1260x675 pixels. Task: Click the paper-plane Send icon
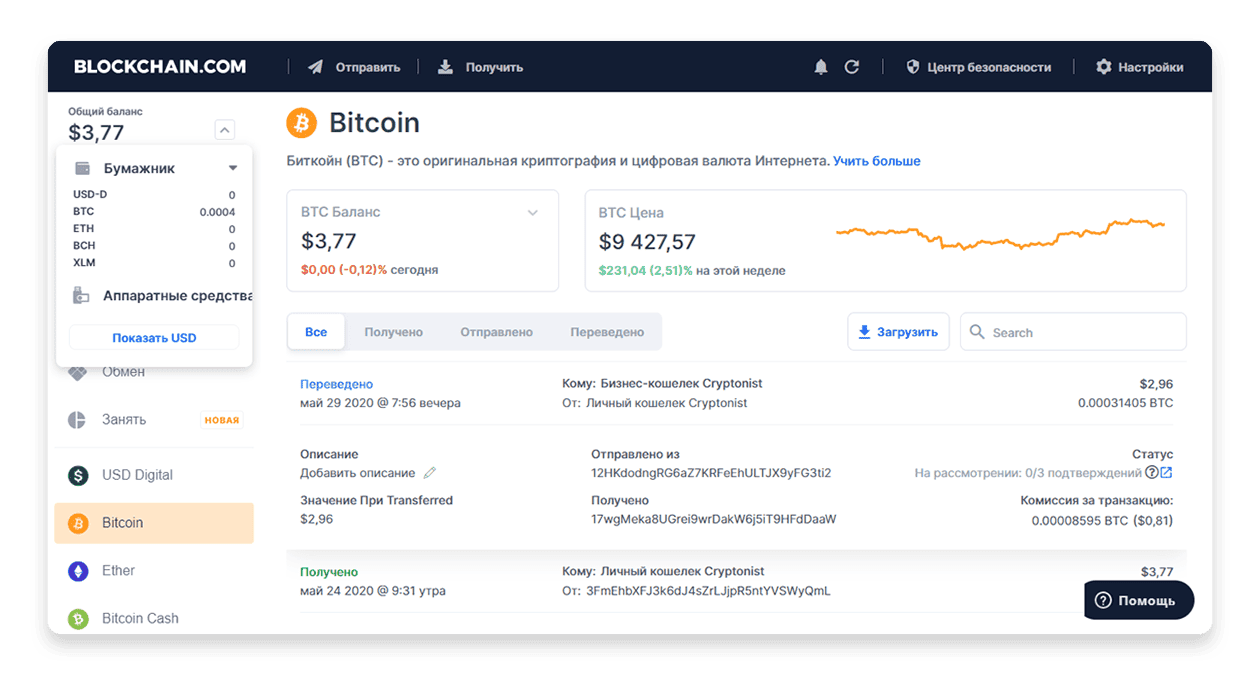pos(316,67)
